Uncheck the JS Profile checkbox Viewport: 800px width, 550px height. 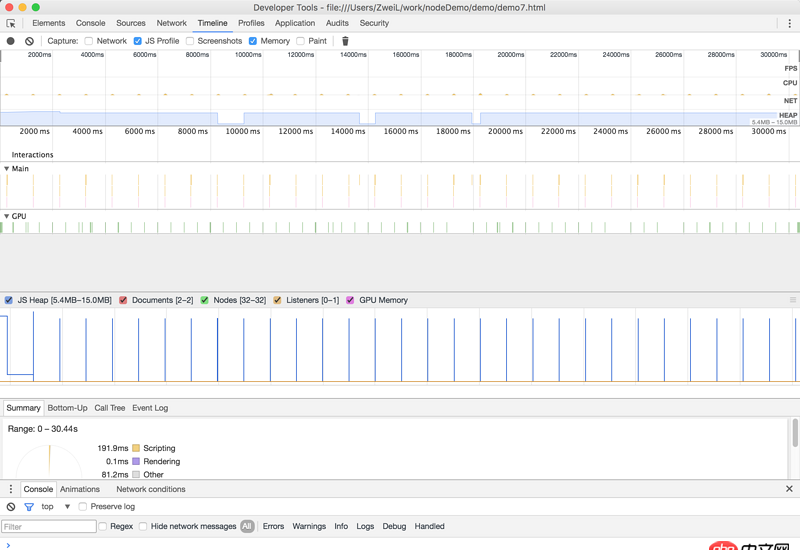tap(138, 41)
